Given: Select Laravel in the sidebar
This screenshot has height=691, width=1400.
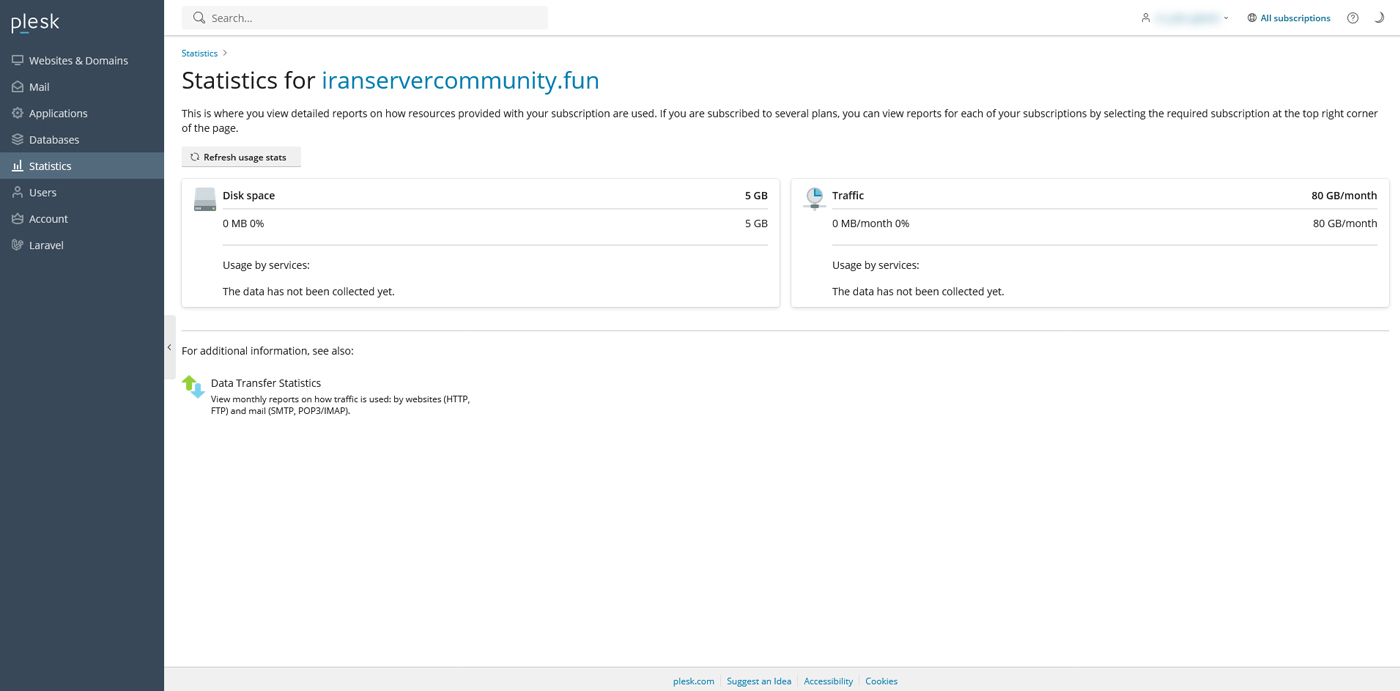Looking at the screenshot, I should [x=46, y=245].
